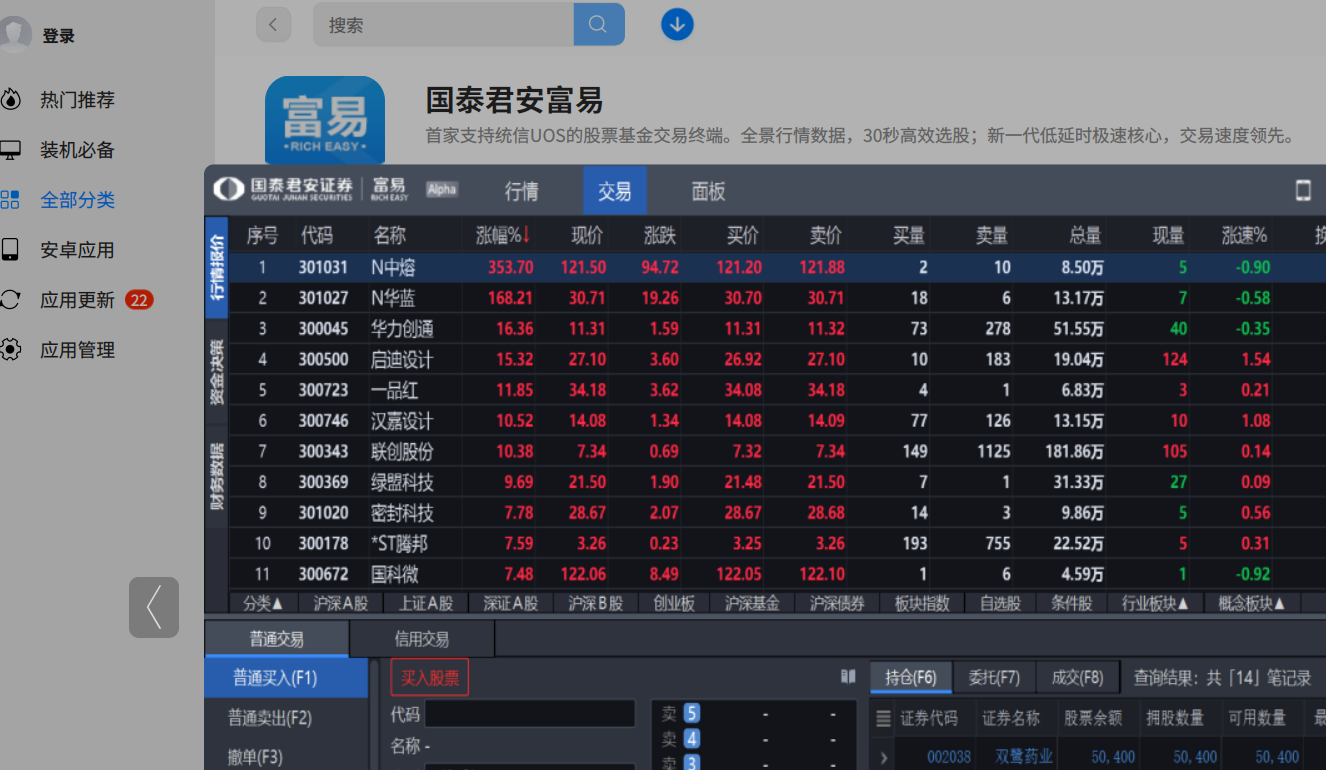The height and width of the screenshot is (770, 1326).
Task: Click the app store 搜索 input field
Action: (x=444, y=24)
